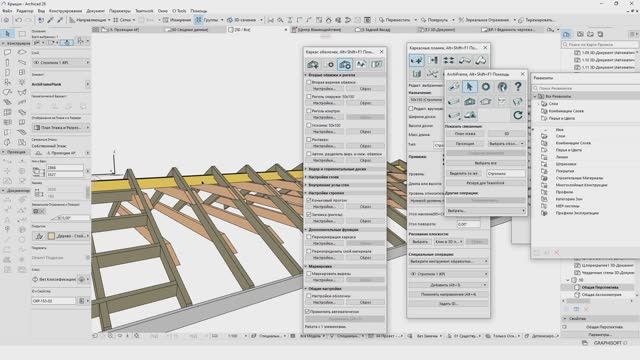The image size is (640, 360).
Task: Click the ID field showing СКР-153-03
Action: (53, 301)
